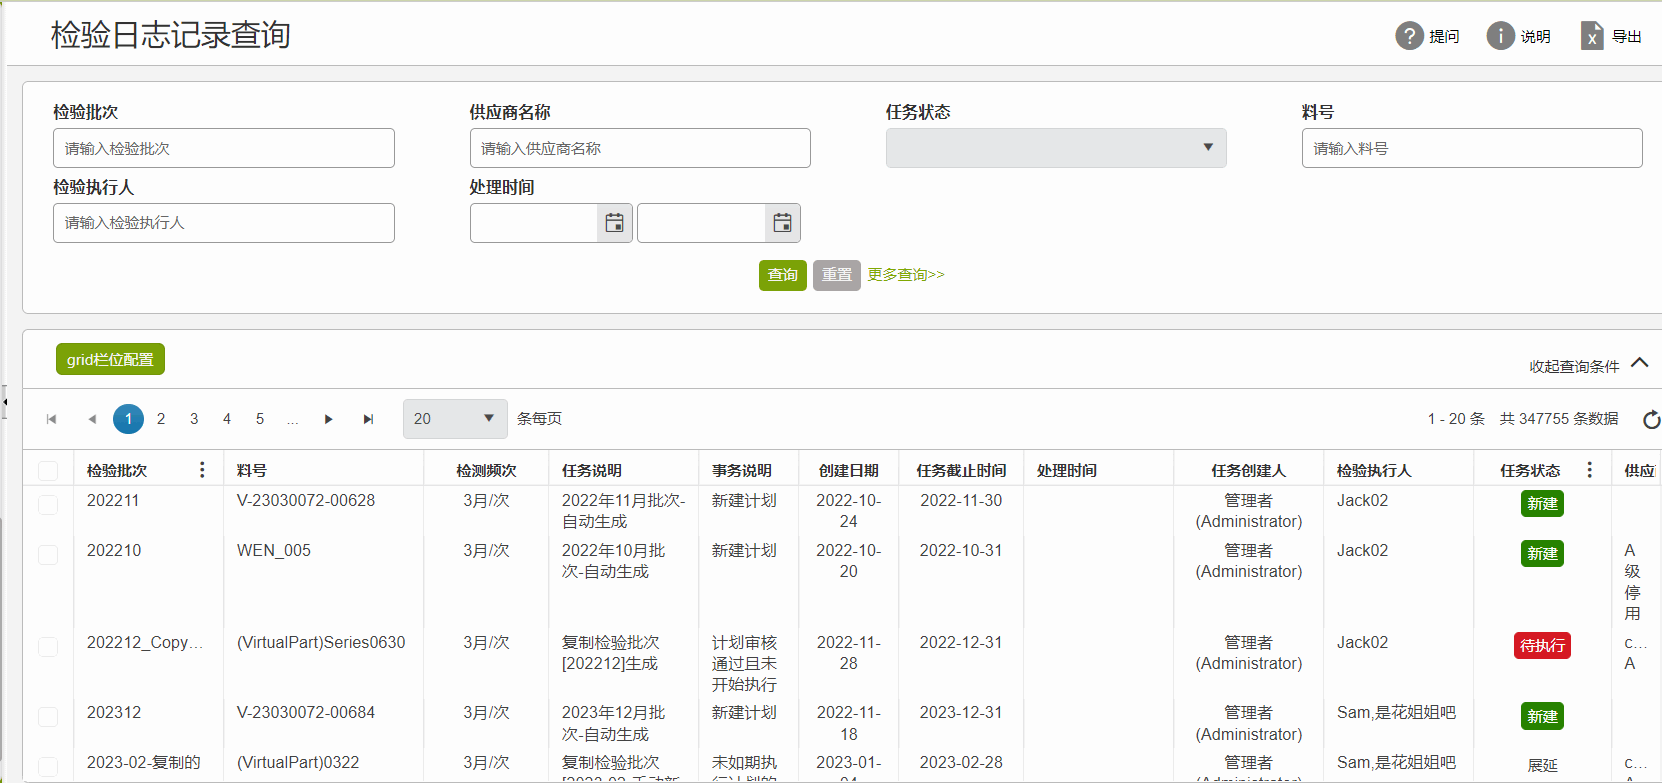
Task: Open the start date calendar picker
Action: [x=614, y=223]
